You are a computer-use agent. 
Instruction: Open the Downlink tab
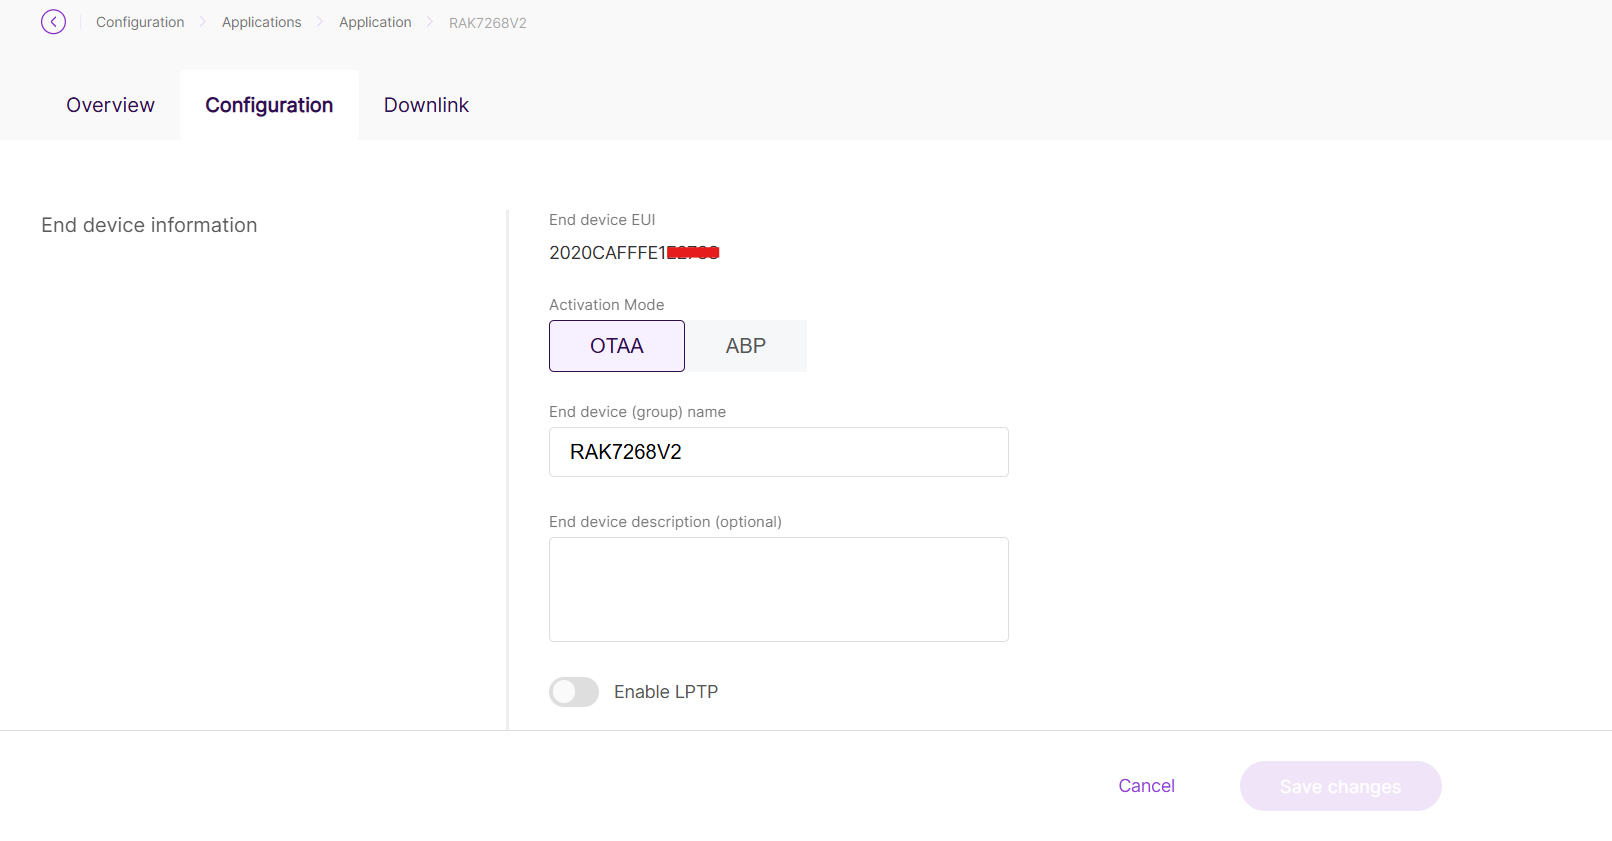[x=426, y=105]
